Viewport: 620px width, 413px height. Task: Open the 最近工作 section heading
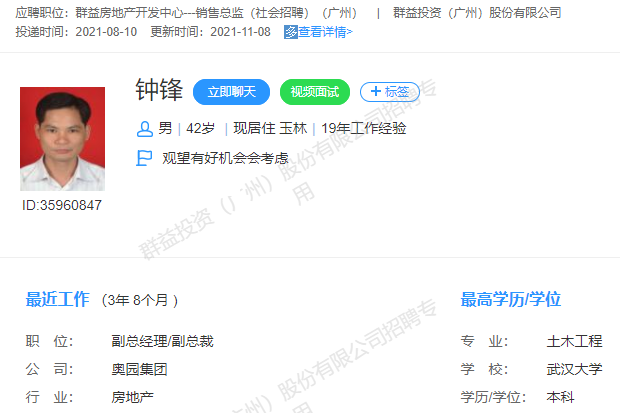[57, 299]
